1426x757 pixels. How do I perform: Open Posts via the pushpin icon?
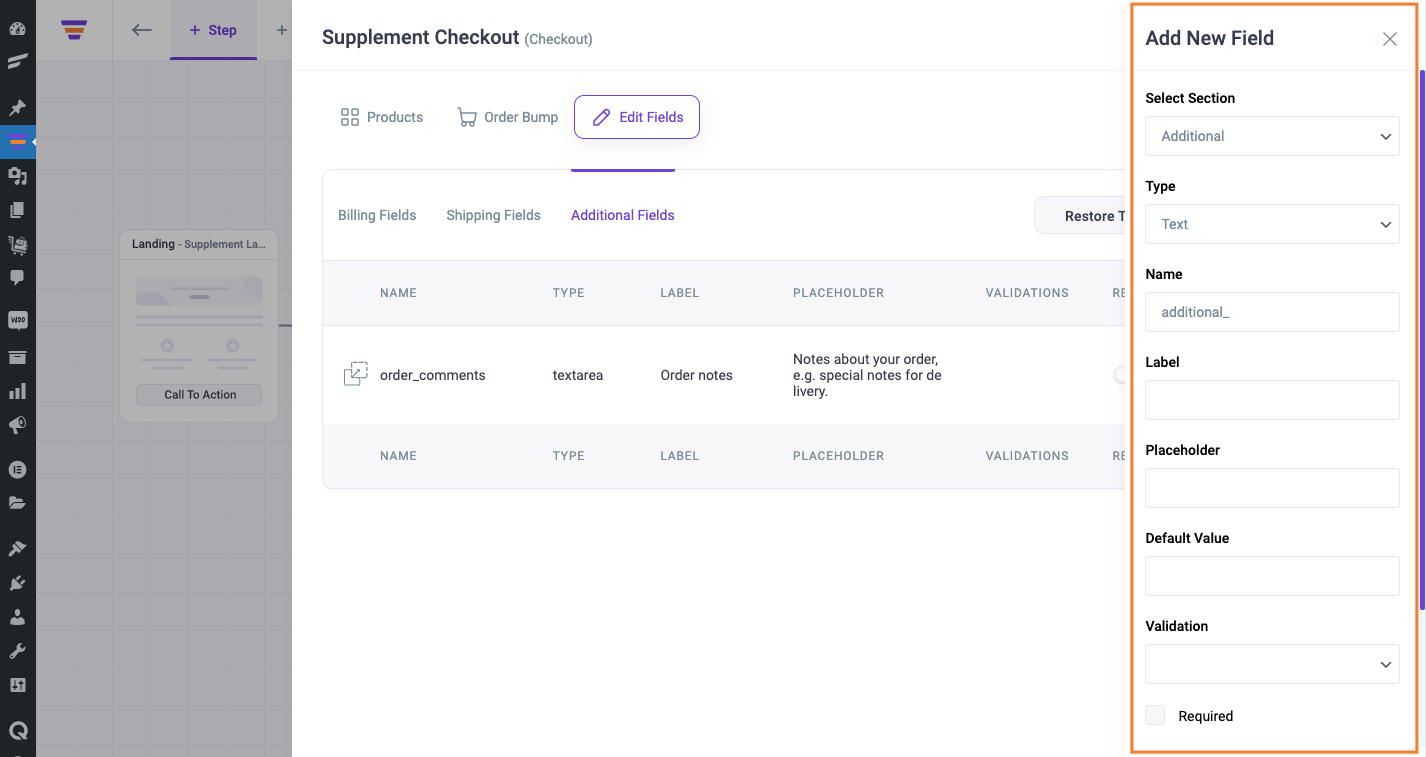pyautogui.click(x=17, y=108)
